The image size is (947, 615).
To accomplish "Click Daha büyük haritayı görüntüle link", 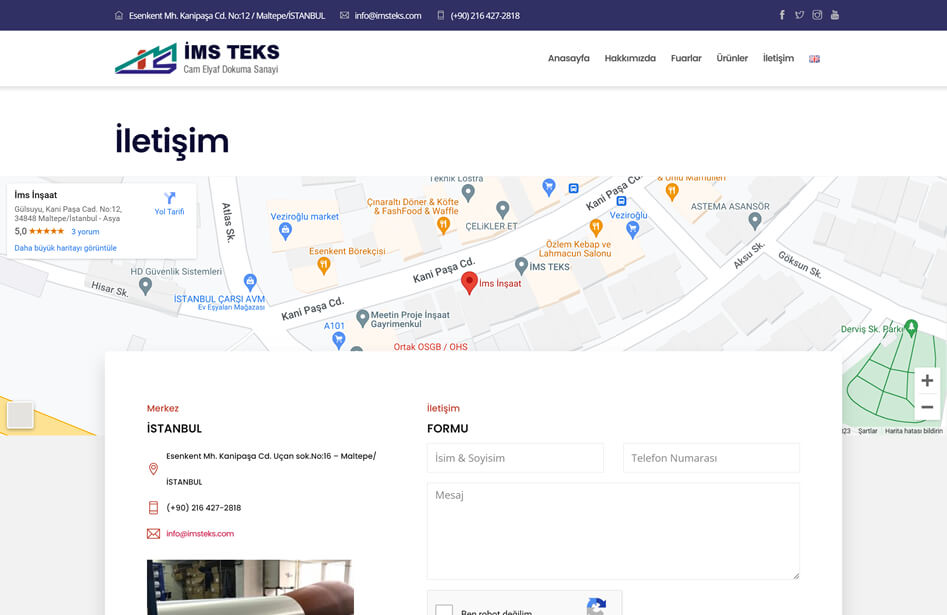I will [65, 248].
